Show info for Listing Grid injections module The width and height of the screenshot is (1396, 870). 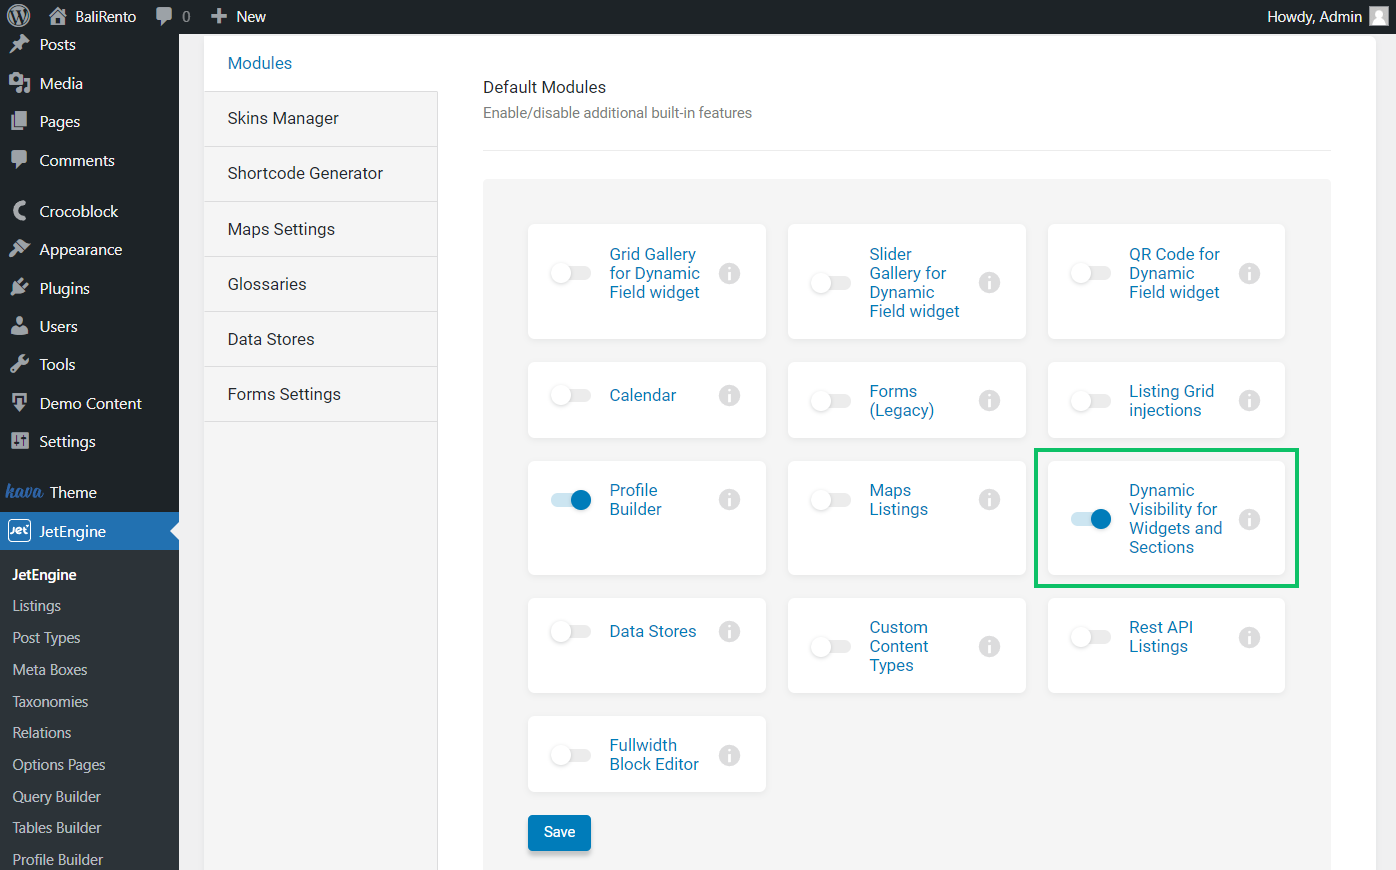click(1249, 400)
